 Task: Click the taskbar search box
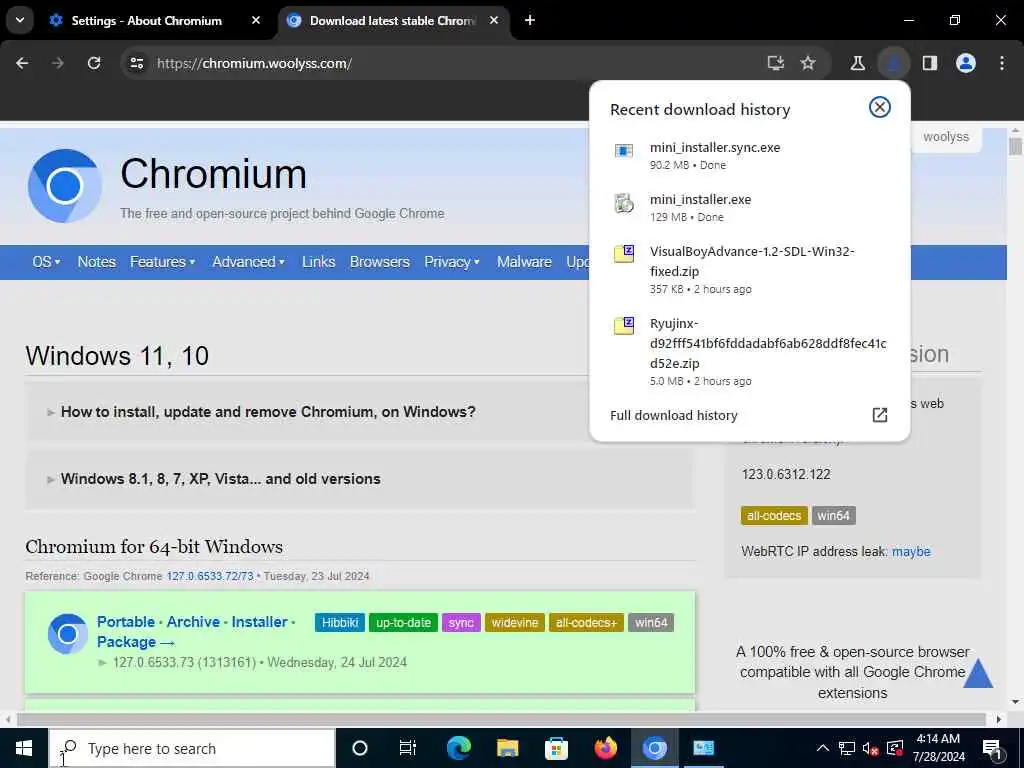[193, 748]
